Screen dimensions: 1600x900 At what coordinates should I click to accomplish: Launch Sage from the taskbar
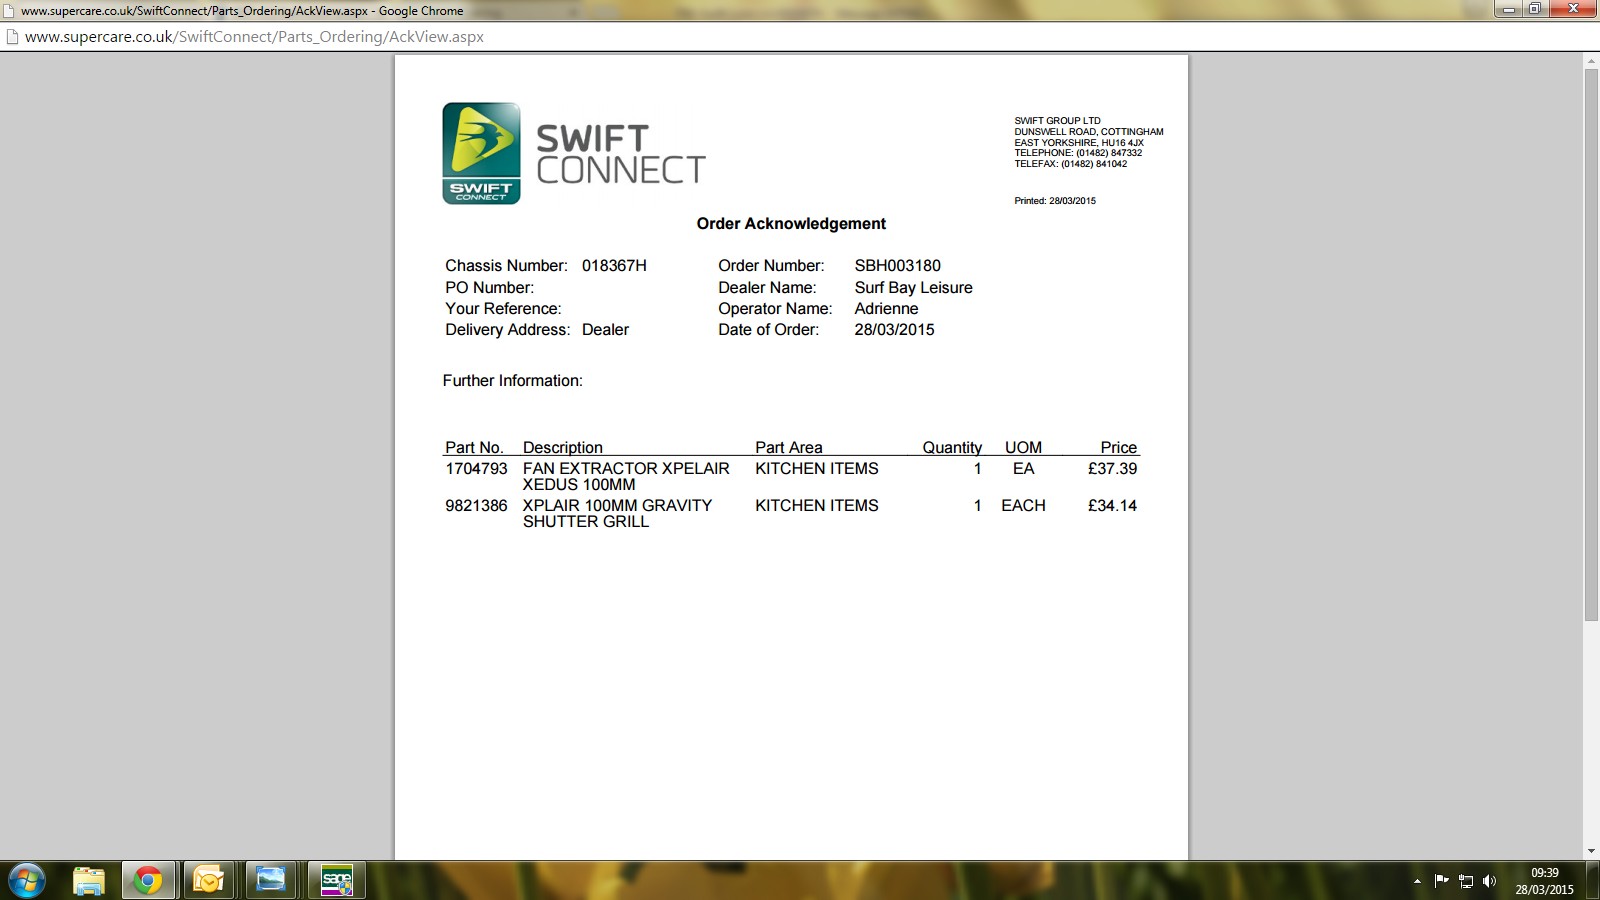[336, 880]
